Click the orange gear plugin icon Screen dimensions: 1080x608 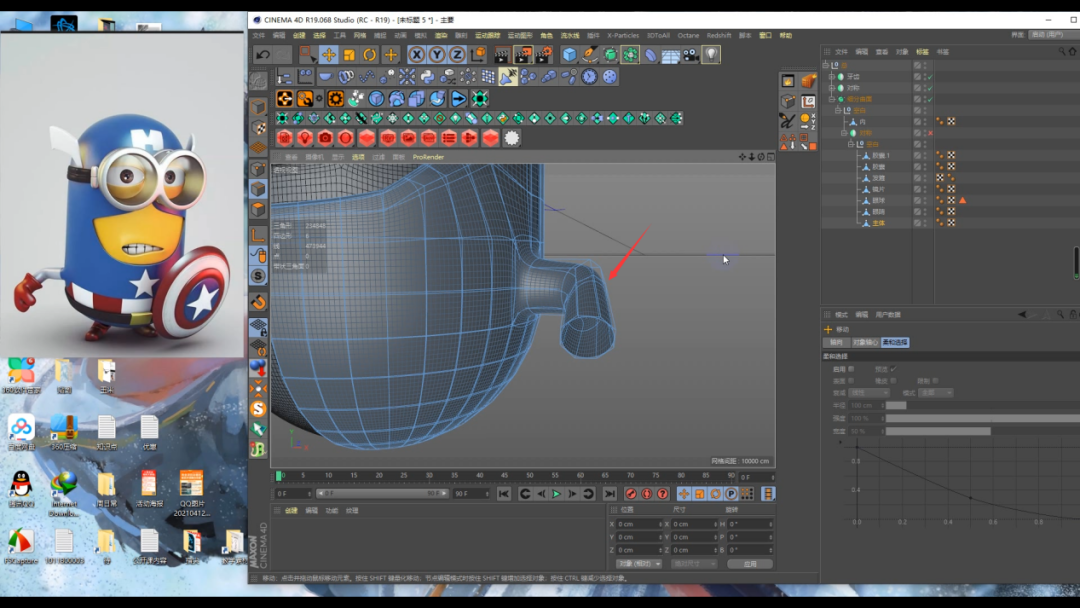coord(335,98)
